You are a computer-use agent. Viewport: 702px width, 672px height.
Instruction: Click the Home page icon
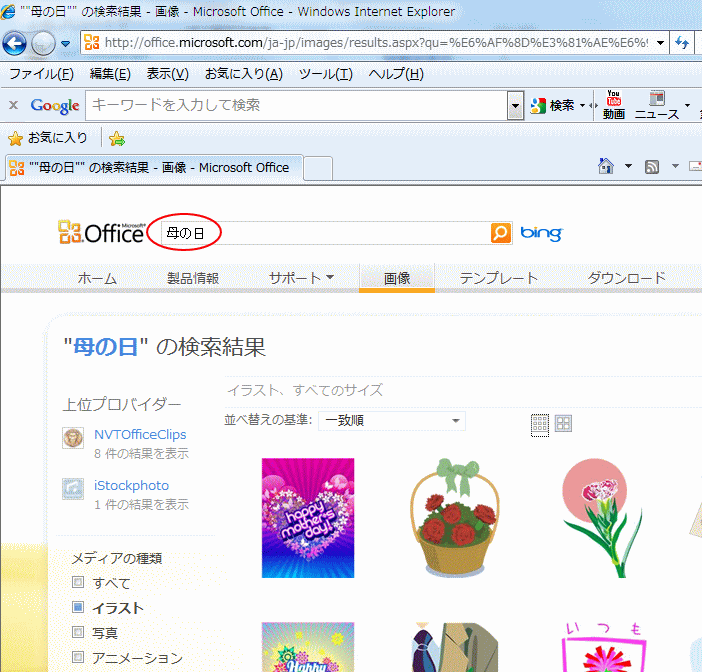coord(606,166)
